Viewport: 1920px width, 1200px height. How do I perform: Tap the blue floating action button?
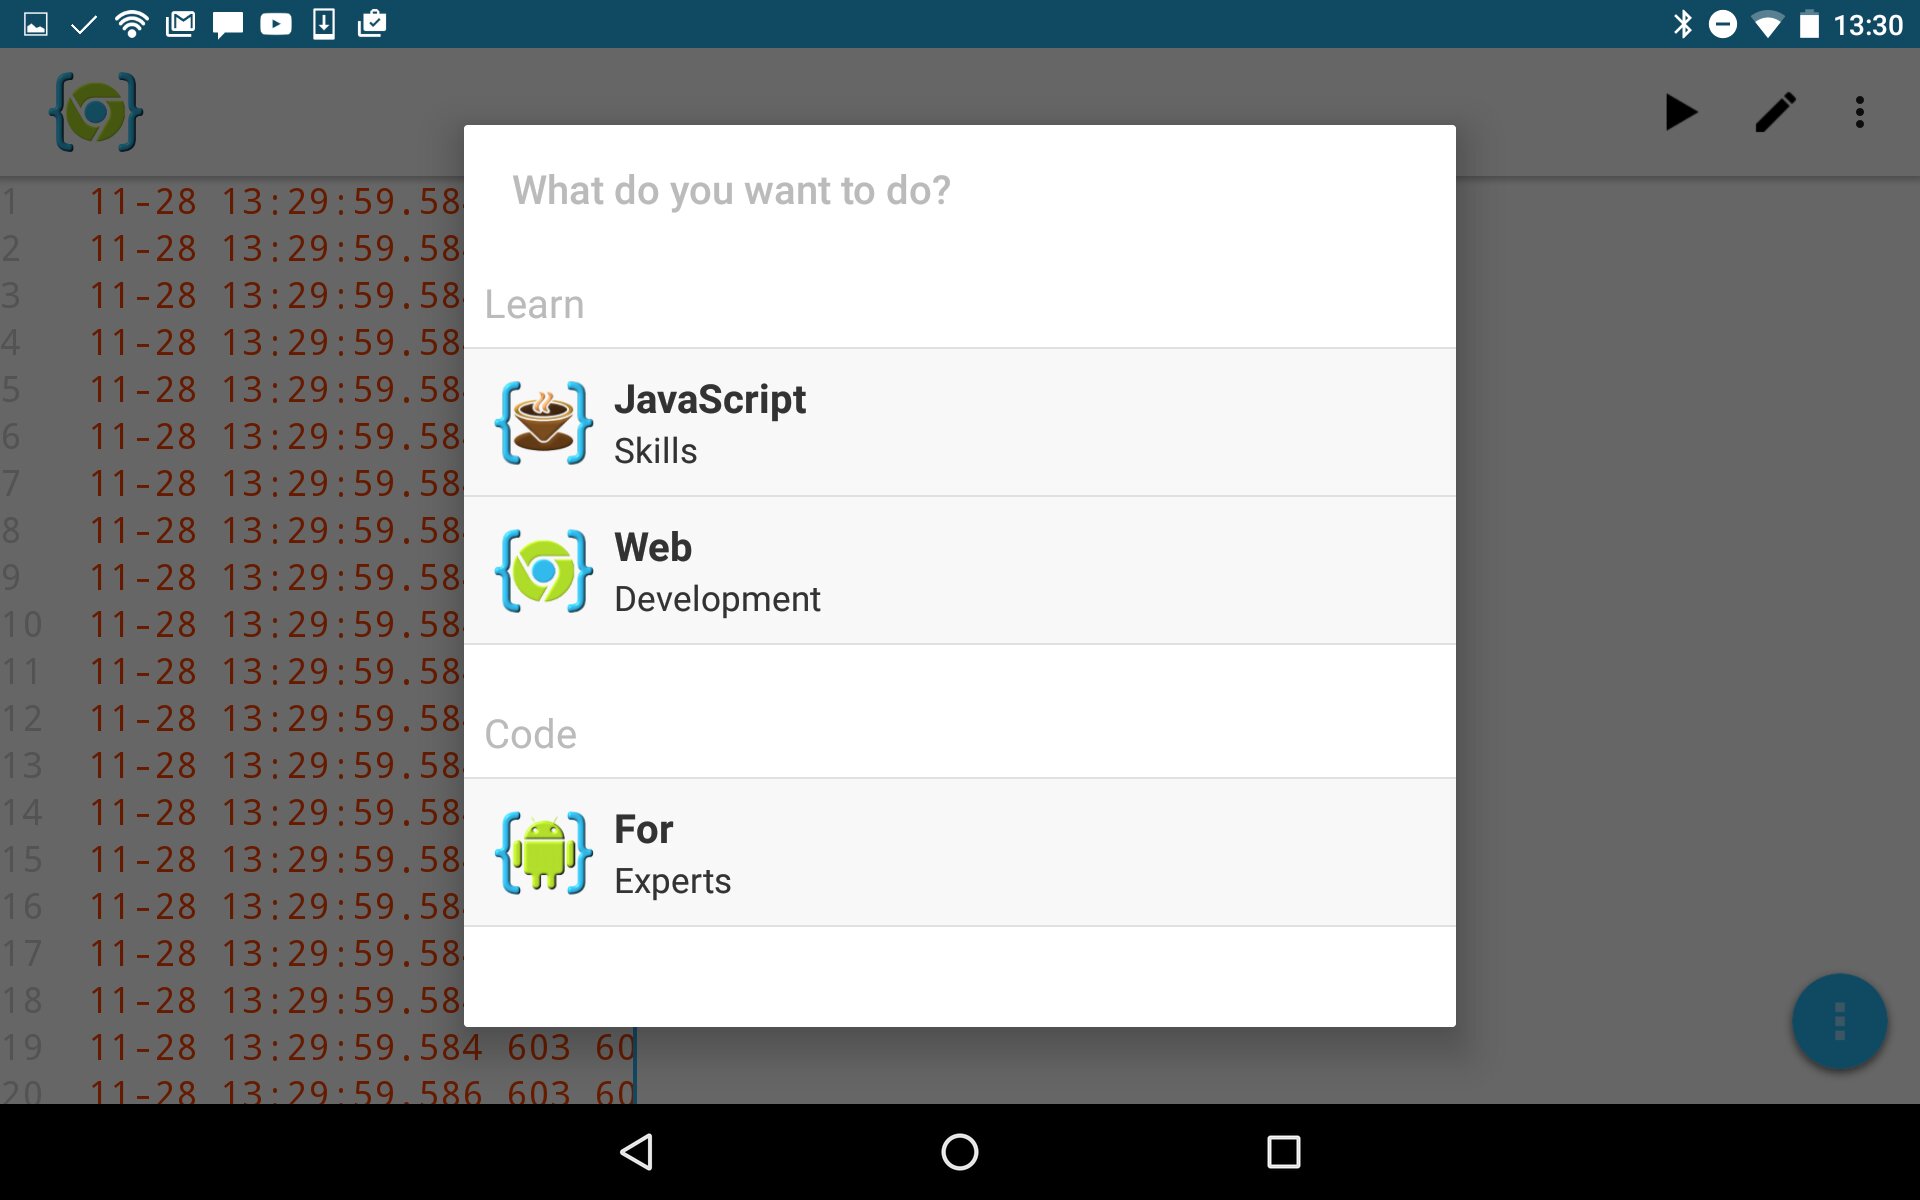pyautogui.click(x=1838, y=1022)
